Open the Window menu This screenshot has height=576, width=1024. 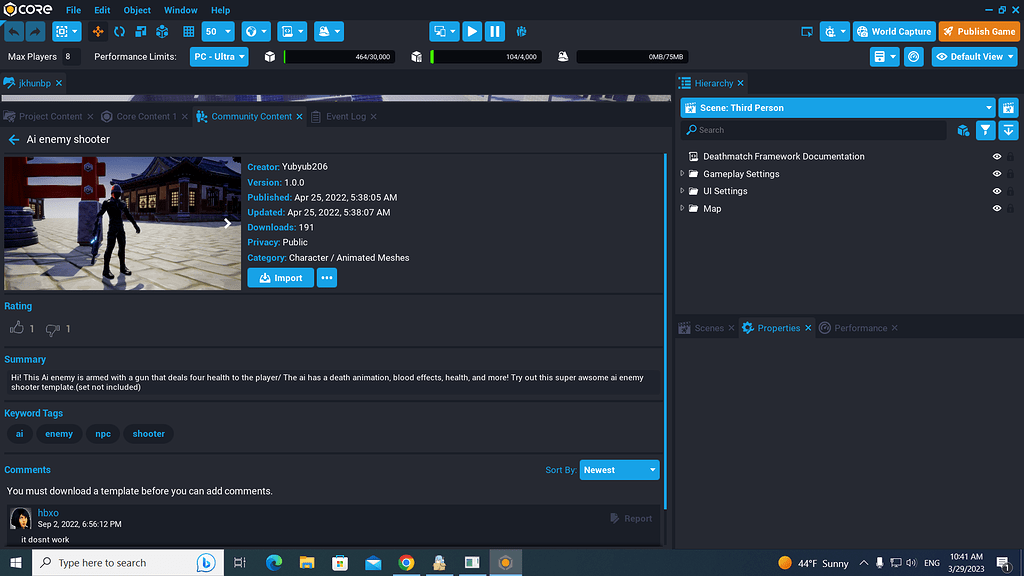180,10
